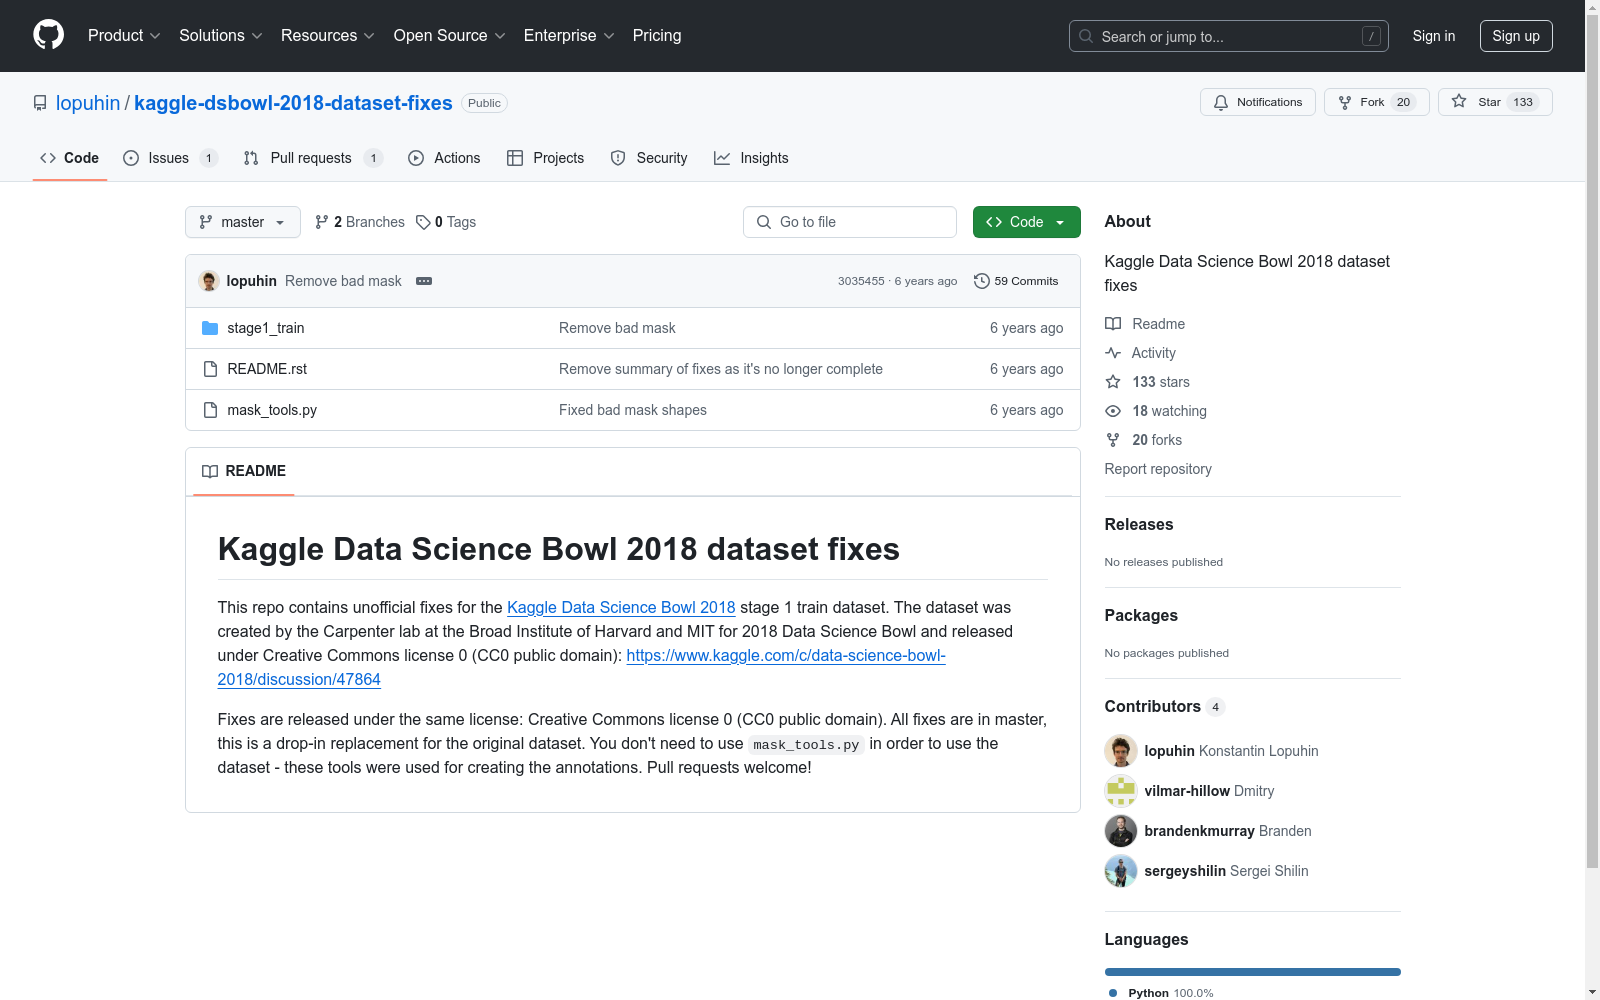Open the stage1_train folder icon
Screen dimensions: 1600x1000
(x=210, y=327)
